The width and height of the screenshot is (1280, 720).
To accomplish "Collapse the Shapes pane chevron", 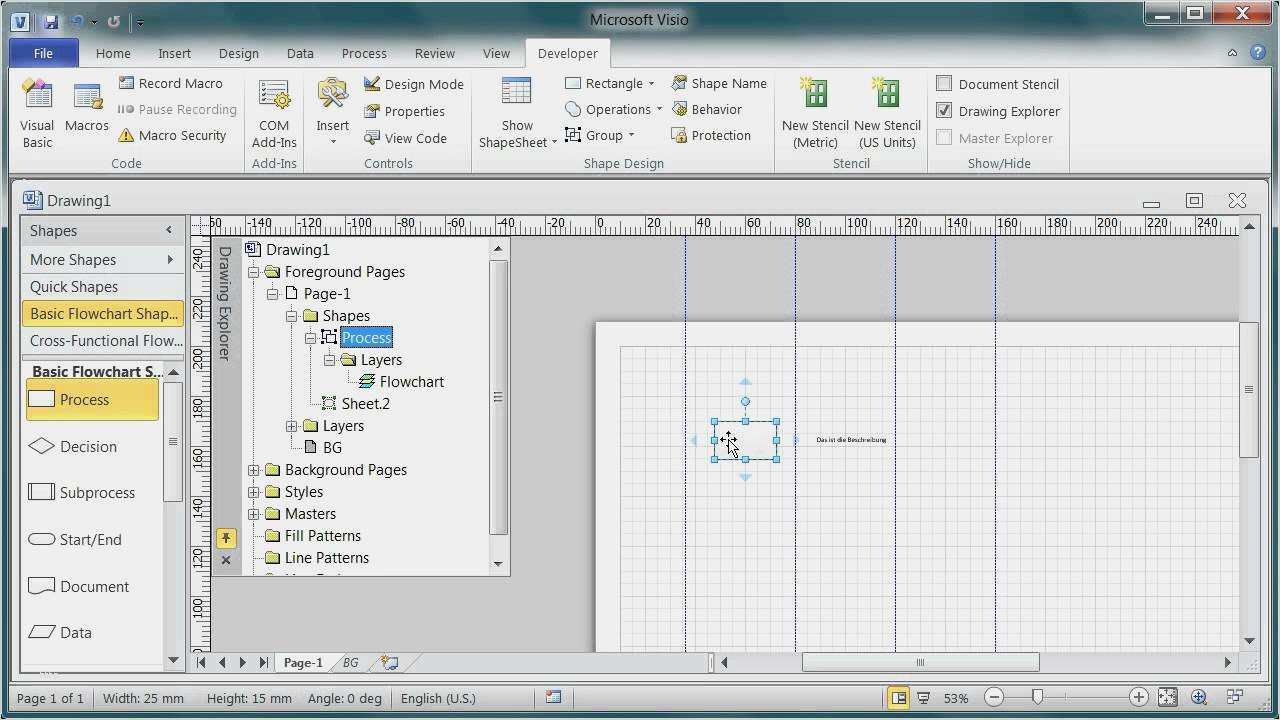I will 169,230.
